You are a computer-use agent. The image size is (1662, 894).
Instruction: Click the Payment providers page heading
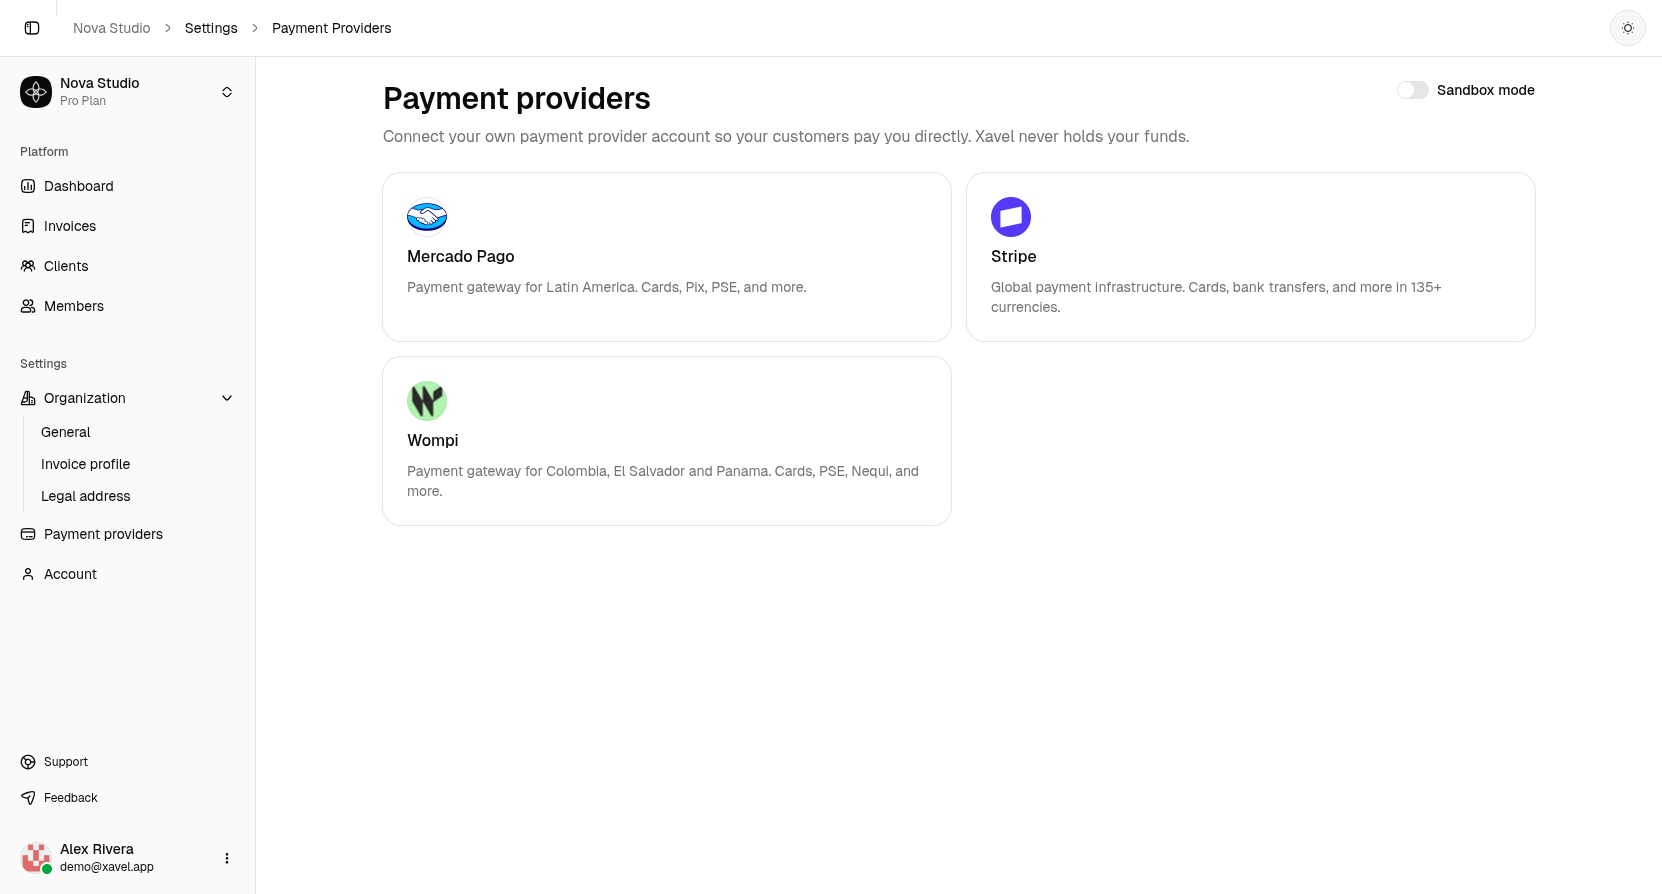[x=517, y=98]
